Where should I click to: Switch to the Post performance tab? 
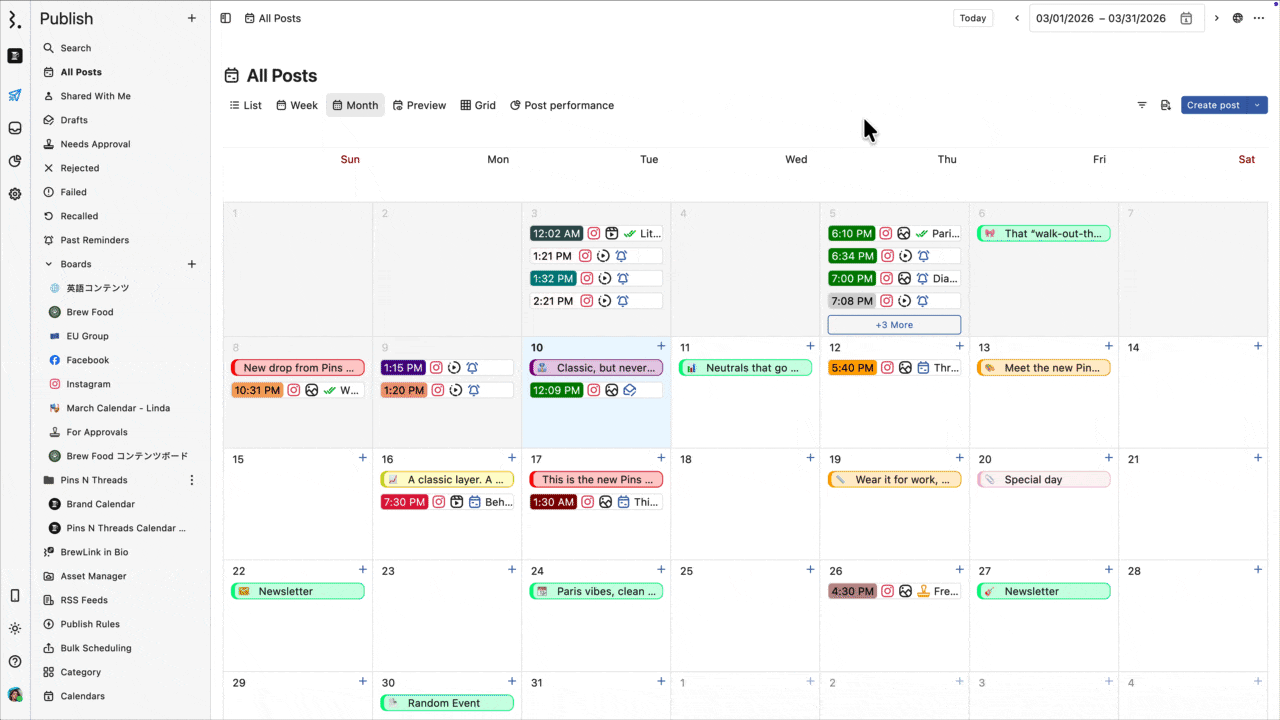[x=562, y=105]
